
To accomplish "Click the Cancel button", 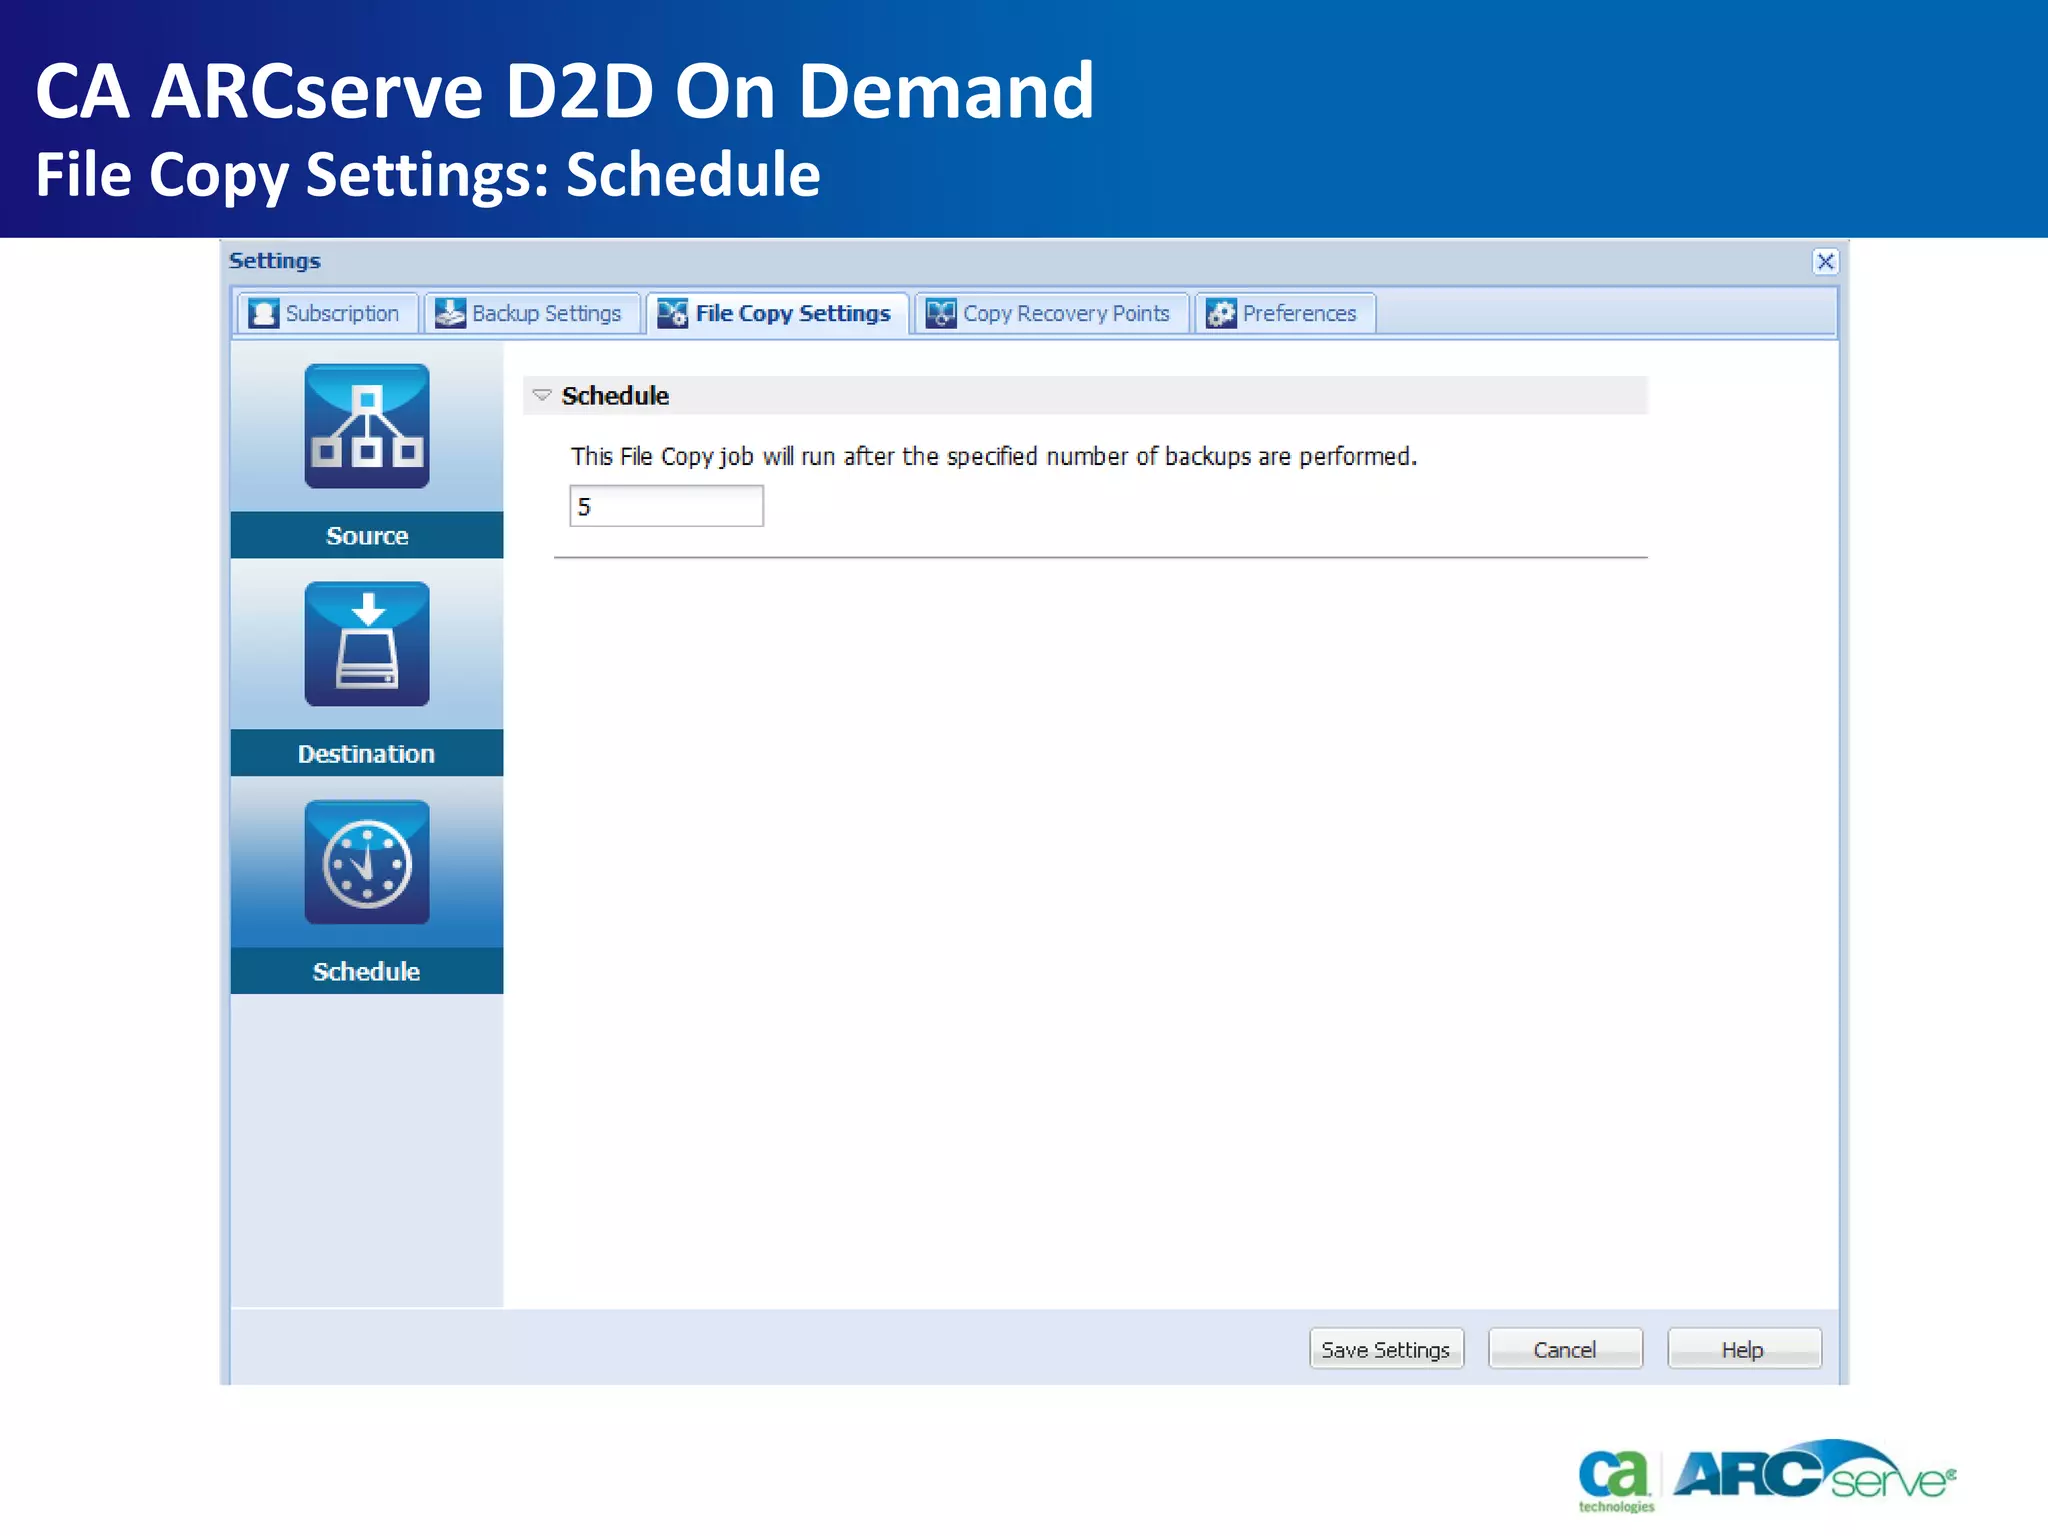I will [x=1565, y=1349].
